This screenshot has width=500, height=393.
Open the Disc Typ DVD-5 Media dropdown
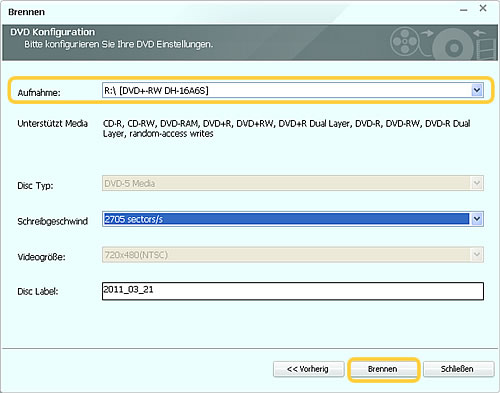[x=293, y=183]
